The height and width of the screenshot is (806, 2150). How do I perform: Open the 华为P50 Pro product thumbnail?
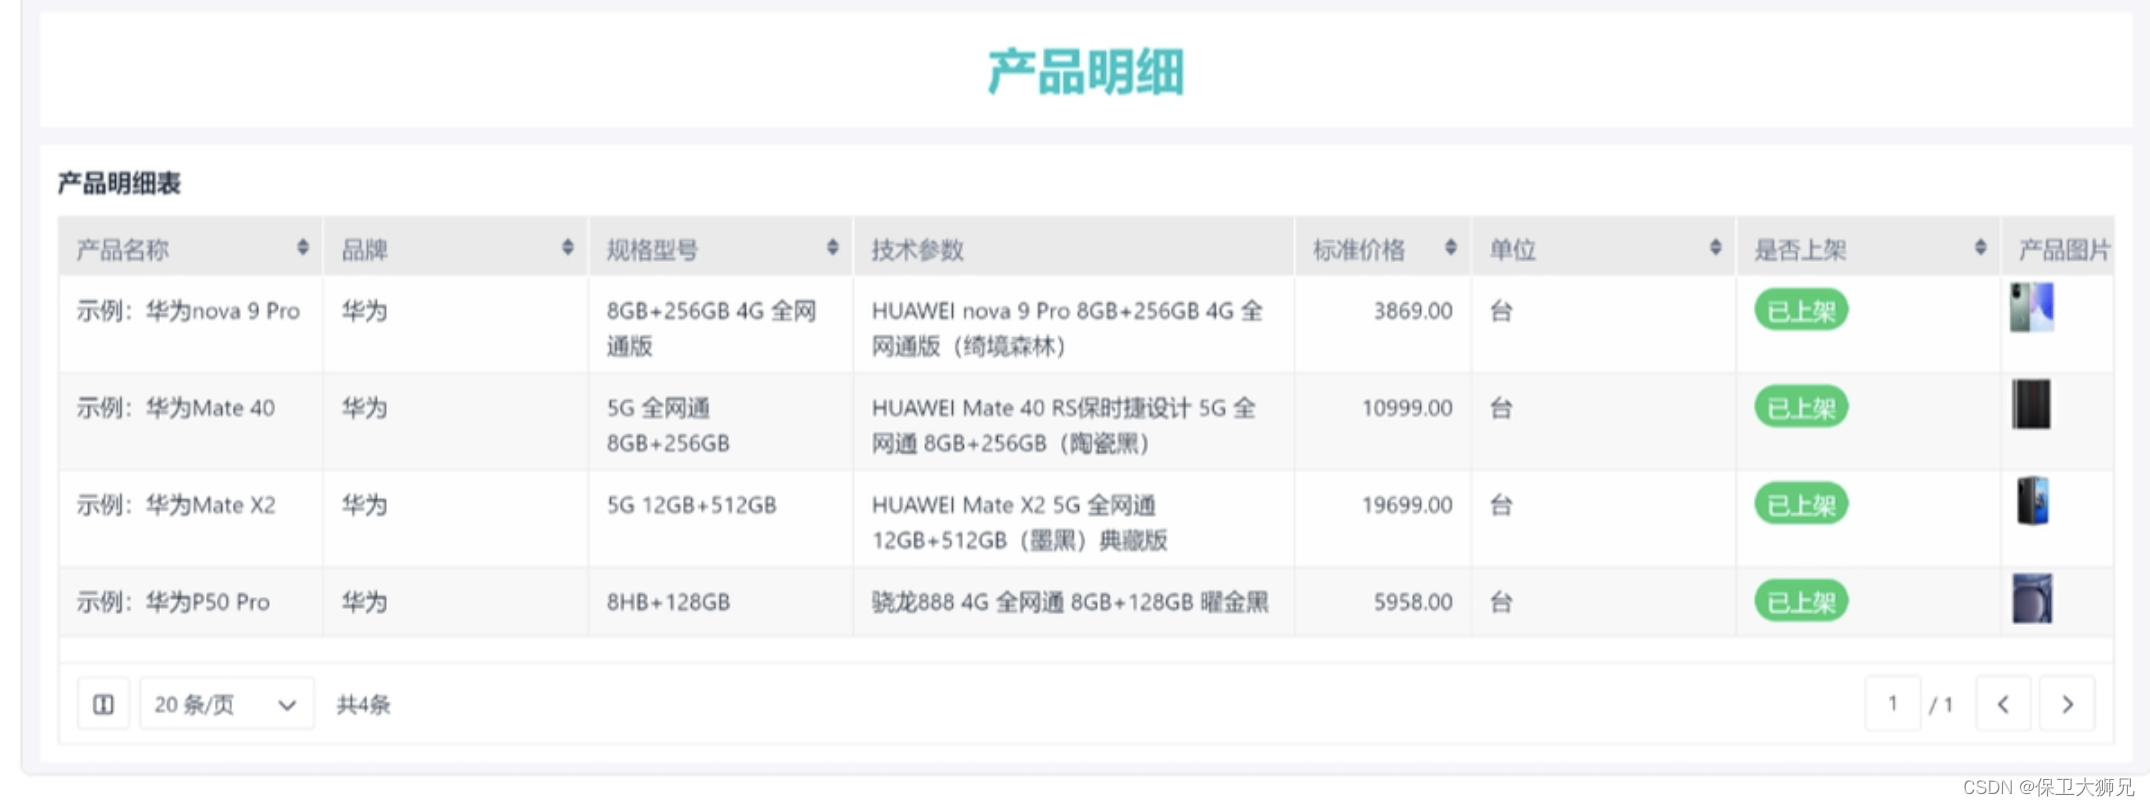pyautogui.click(x=2032, y=598)
